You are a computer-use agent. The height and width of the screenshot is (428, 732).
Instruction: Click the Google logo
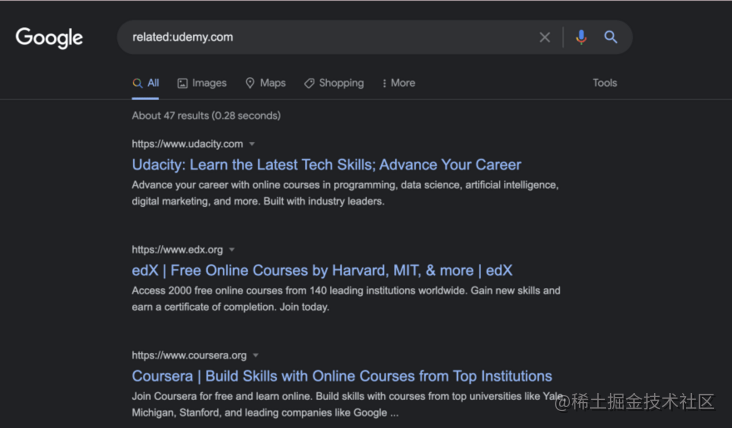[49, 37]
